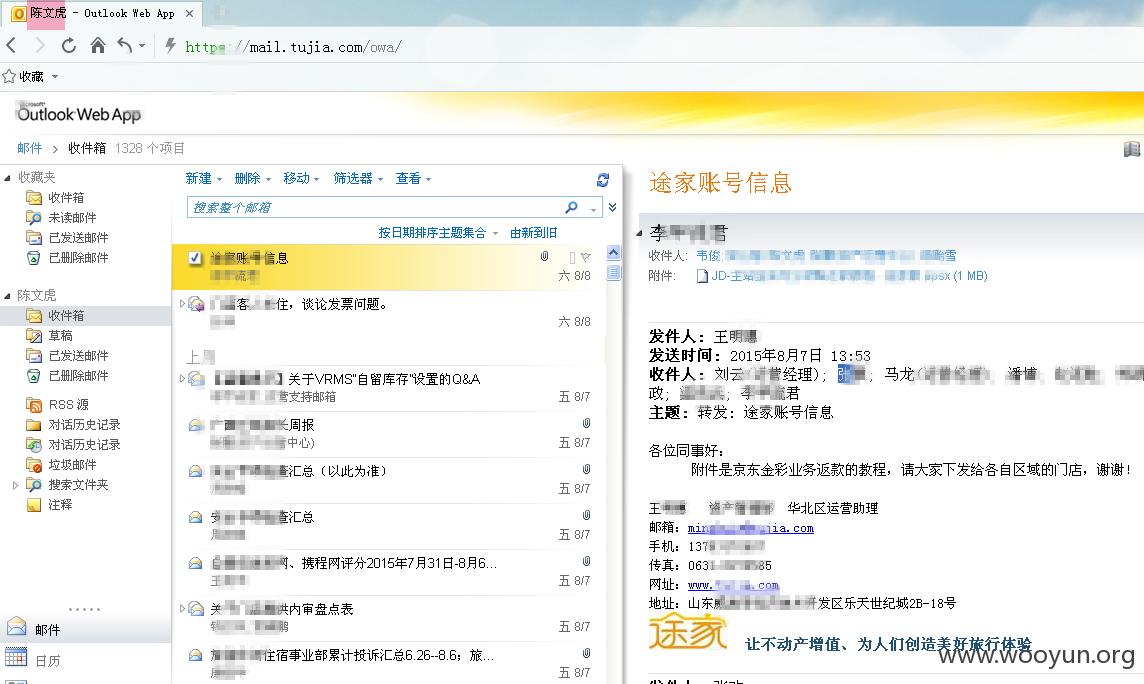Open 收件箱 under 收藏夹

66,198
